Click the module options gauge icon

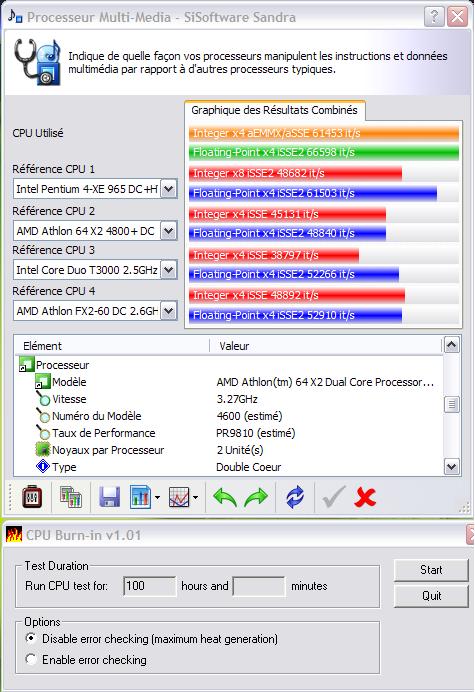[32, 497]
